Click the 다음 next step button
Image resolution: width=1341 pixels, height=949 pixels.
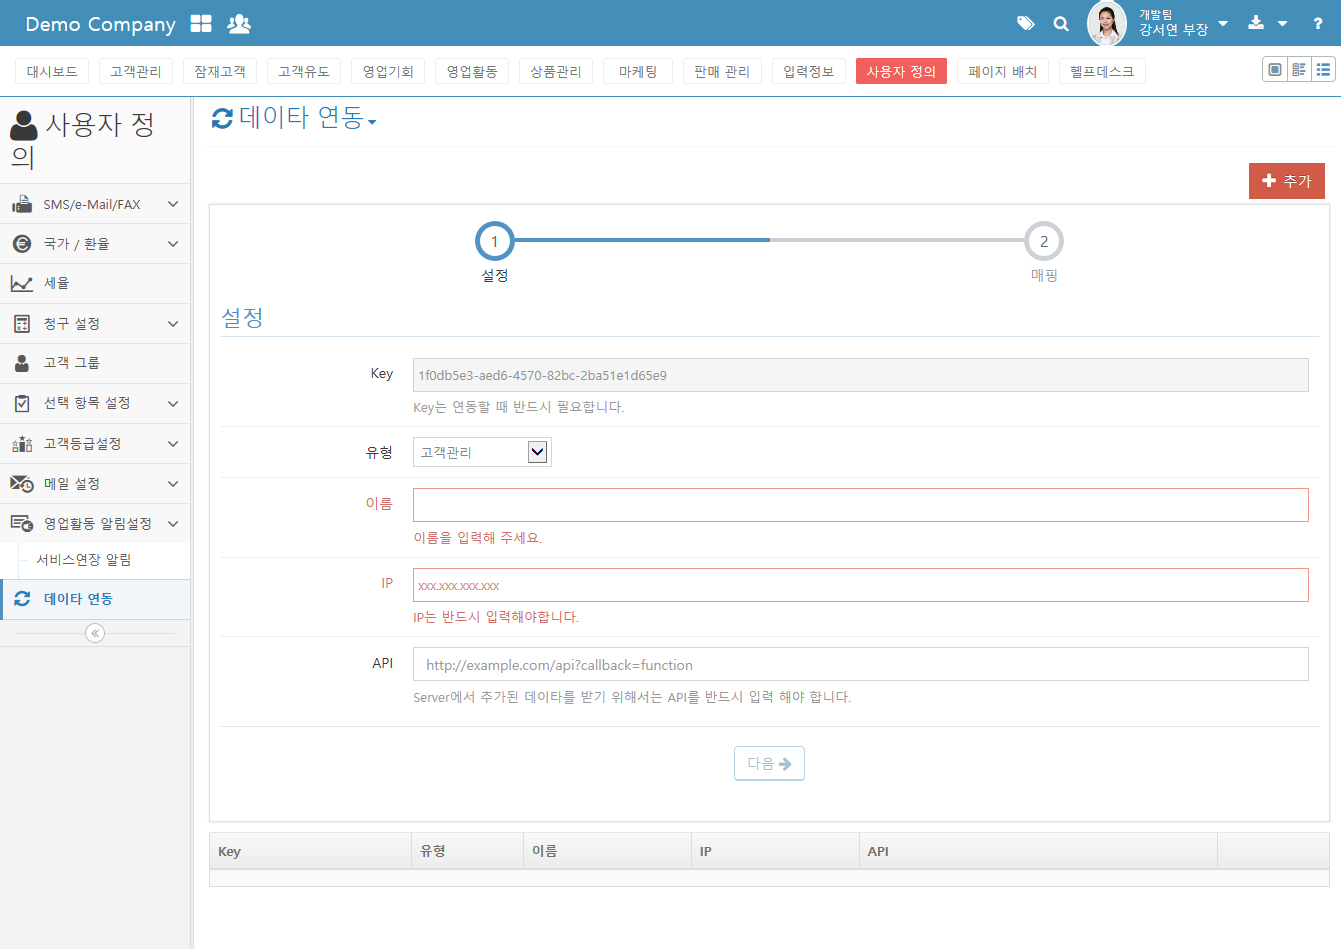tap(769, 763)
